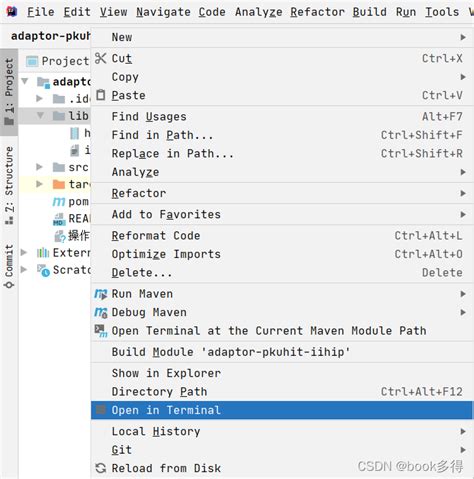Click the Run Maven icon
The image size is (474, 479).
tap(101, 294)
